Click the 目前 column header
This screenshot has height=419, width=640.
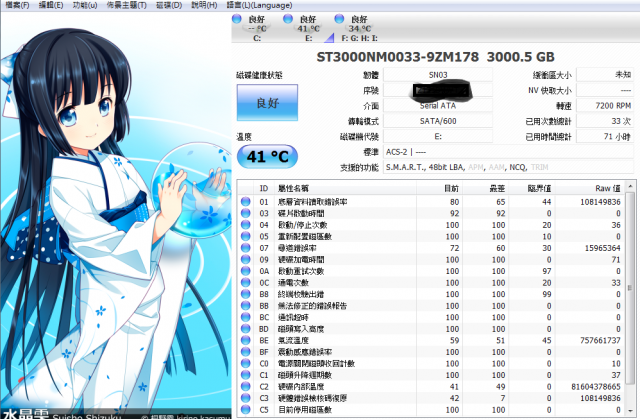[x=440, y=188]
